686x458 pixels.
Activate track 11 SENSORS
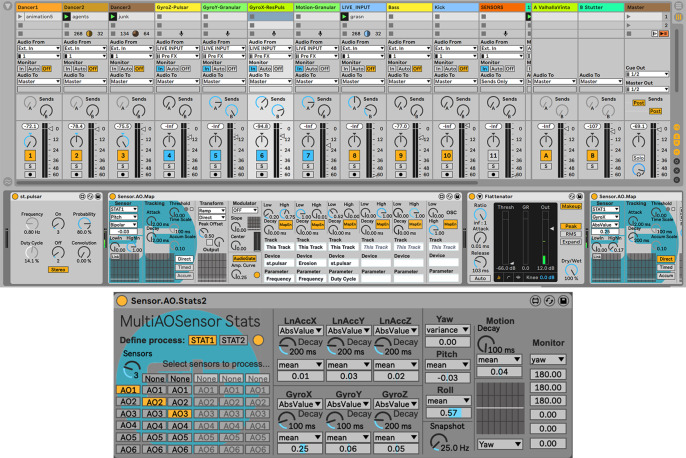493,155
